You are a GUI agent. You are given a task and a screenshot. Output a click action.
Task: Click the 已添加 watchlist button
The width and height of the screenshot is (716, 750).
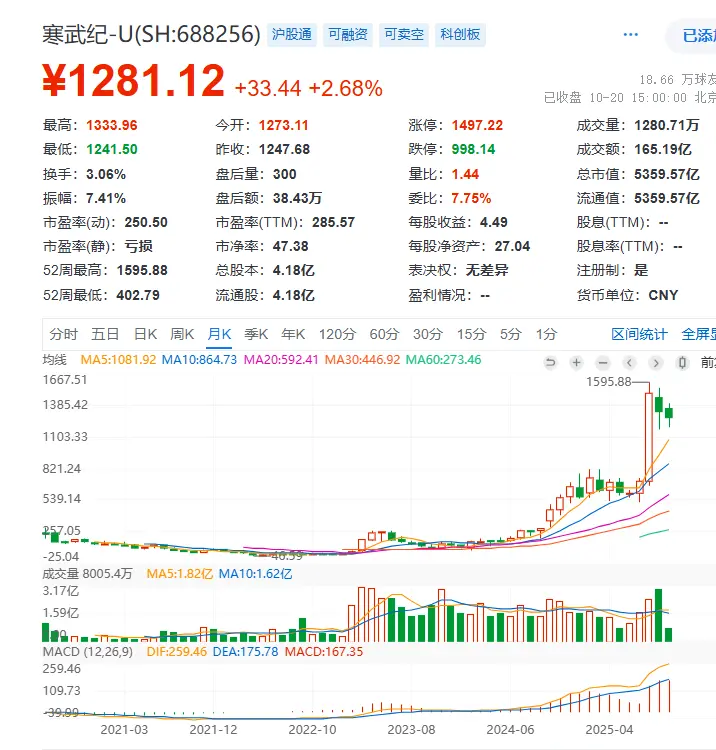tap(697, 35)
